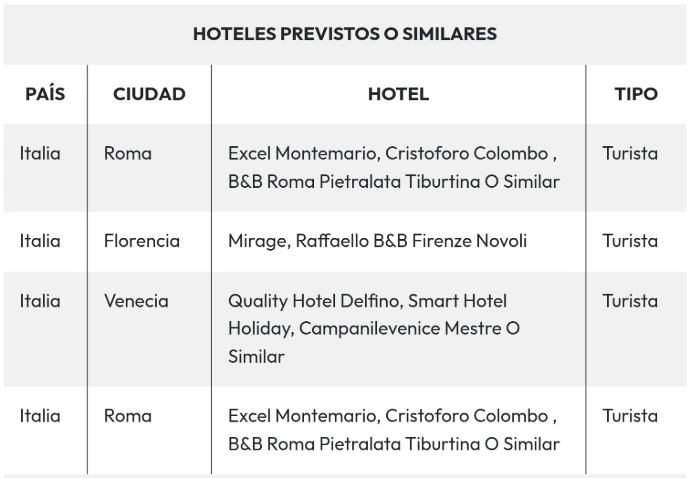Click Italia in the first Roma row
Viewport: 690px width, 478px height.
tap(40, 153)
